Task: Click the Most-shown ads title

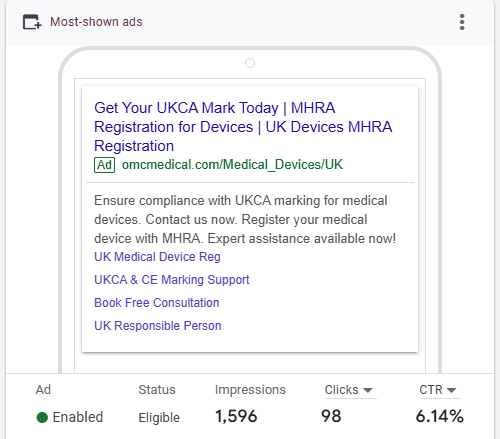Action: coord(96,22)
